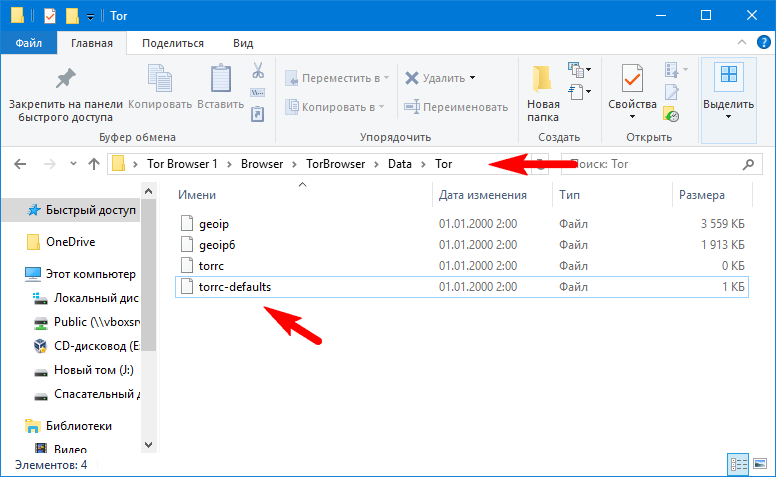Click the navigation pane scroll up arrow
The width and height of the screenshot is (776, 477).
(148, 191)
